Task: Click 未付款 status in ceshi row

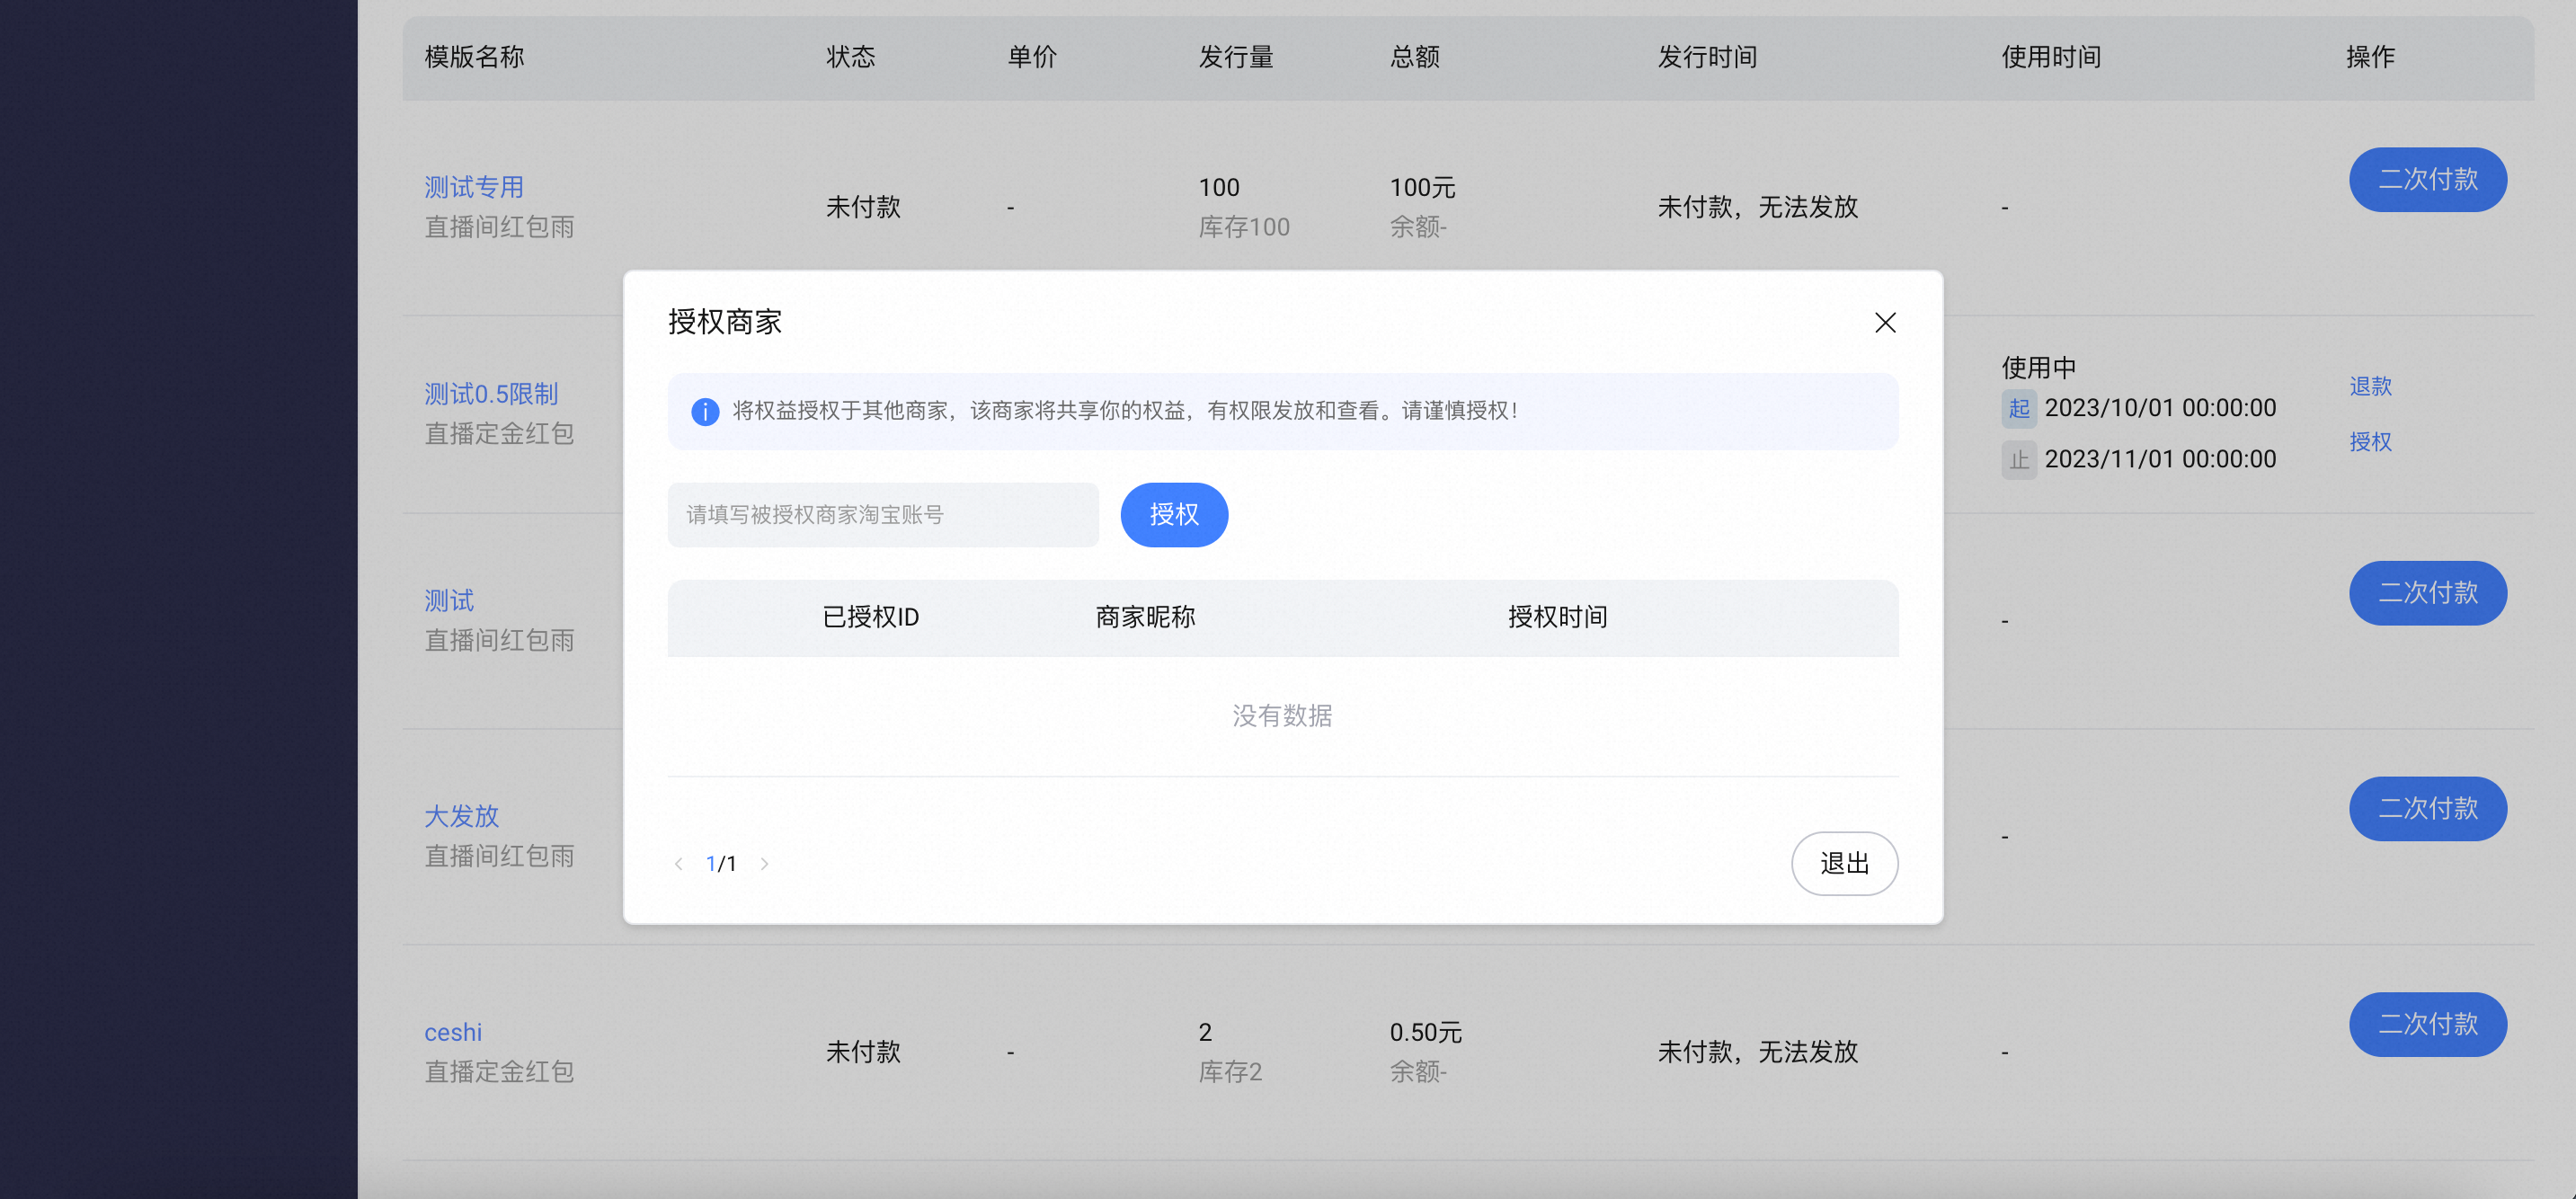Action: coord(863,1052)
